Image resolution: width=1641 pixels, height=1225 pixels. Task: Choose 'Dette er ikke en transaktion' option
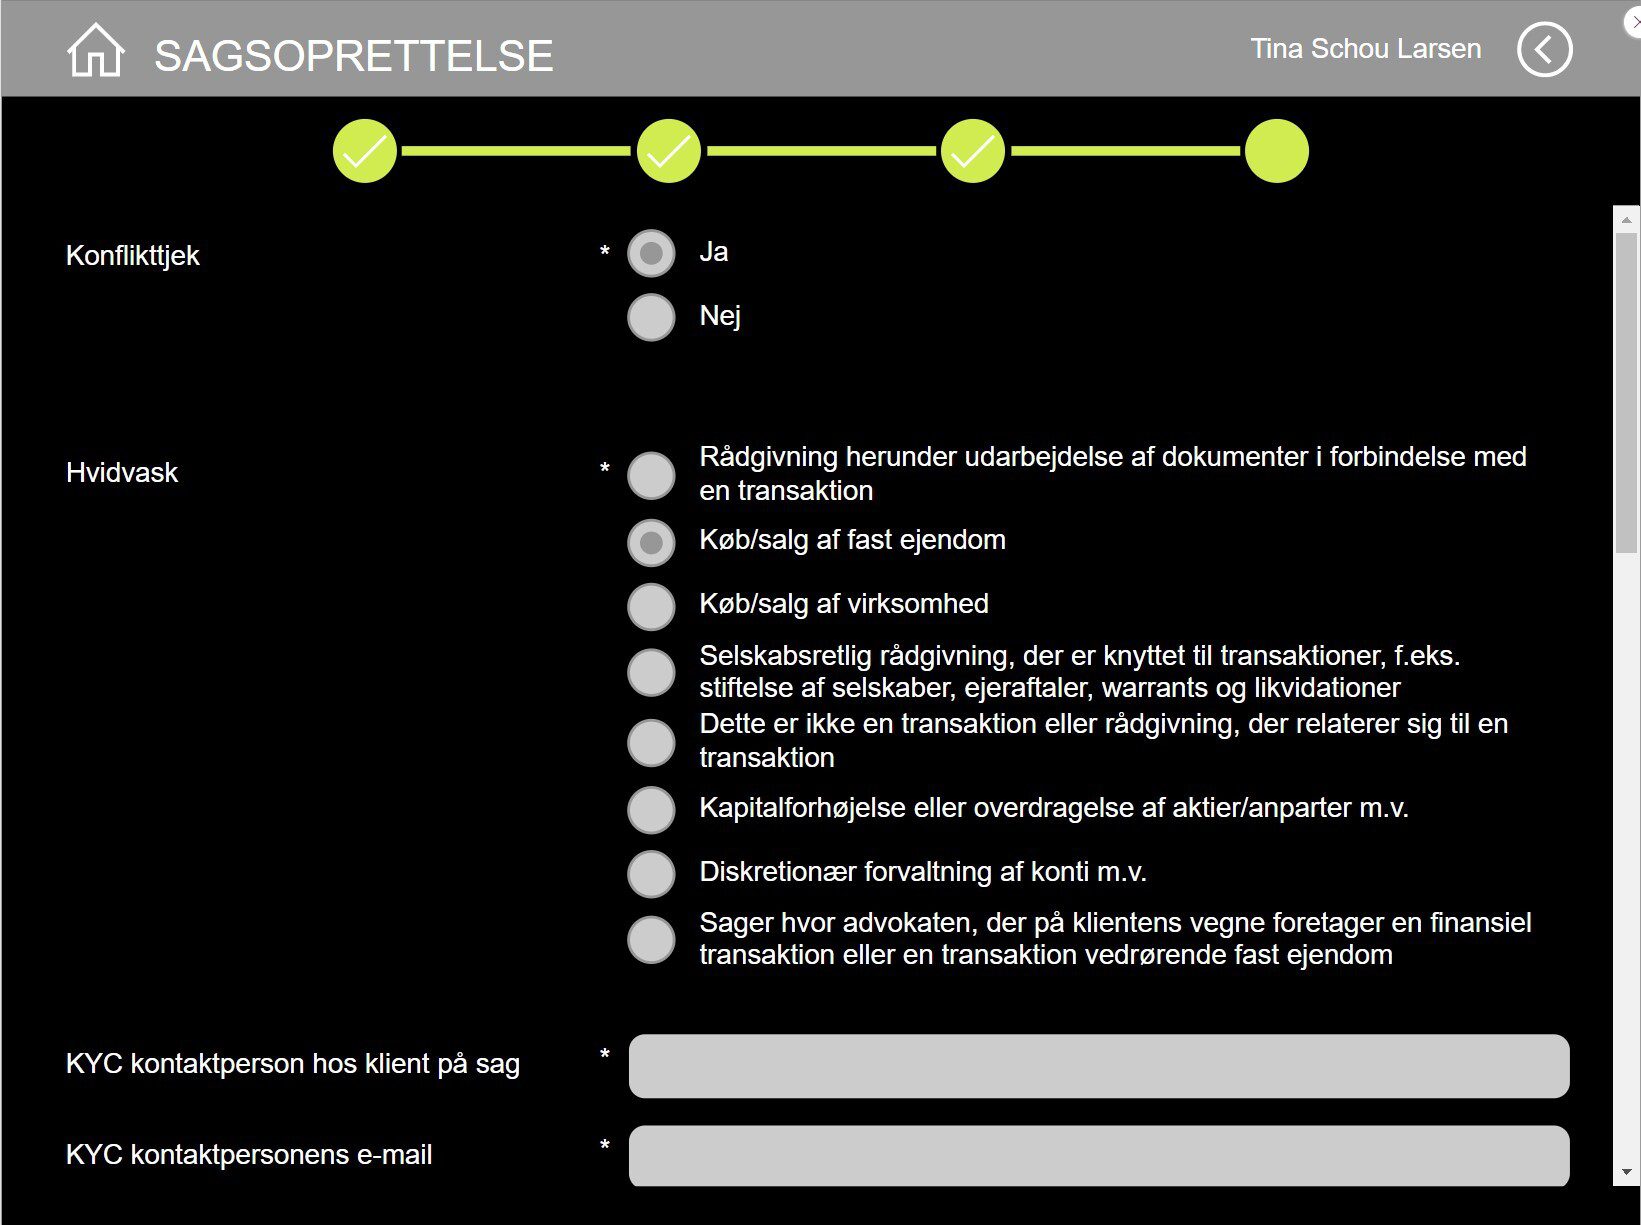[x=651, y=742]
